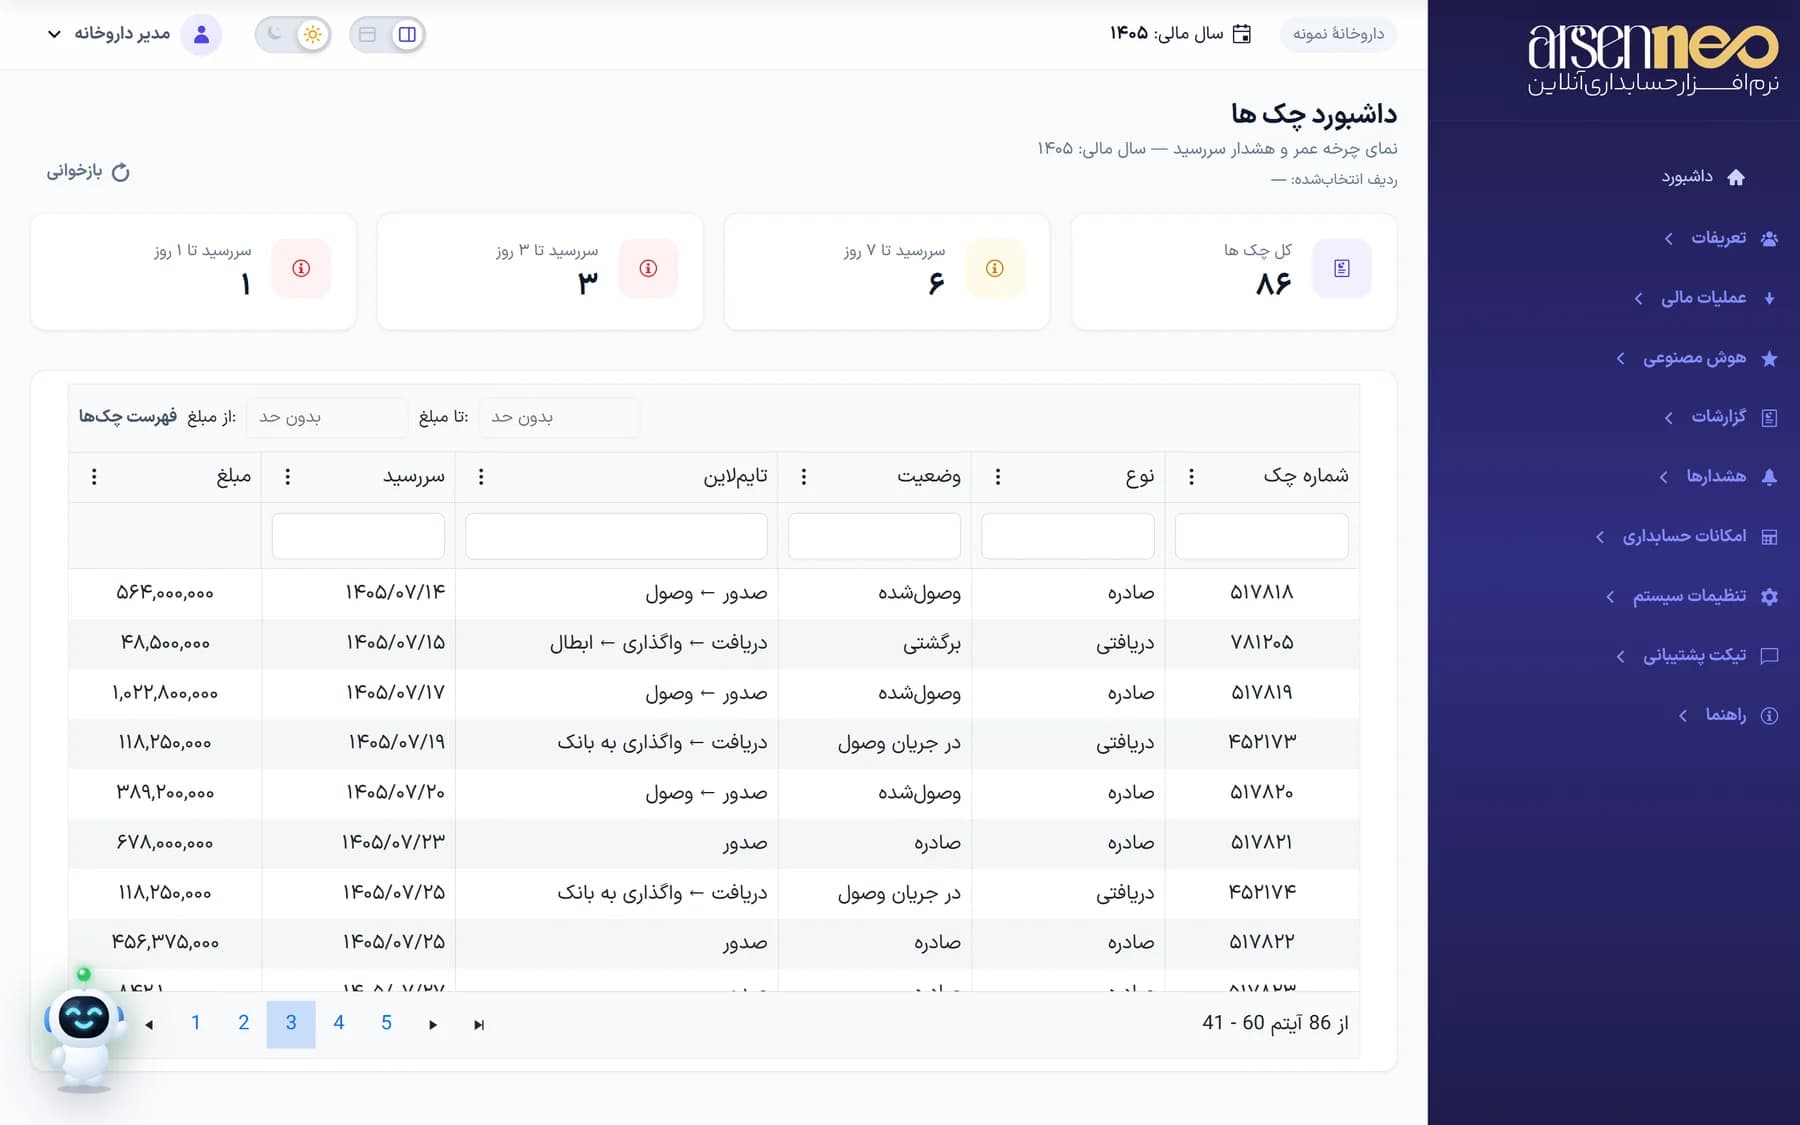Image resolution: width=1800 pixels, height=1125 pixels.
Task: Click the داروخانهٔ نمونه badge
Action: click(x=1338, y=34)
